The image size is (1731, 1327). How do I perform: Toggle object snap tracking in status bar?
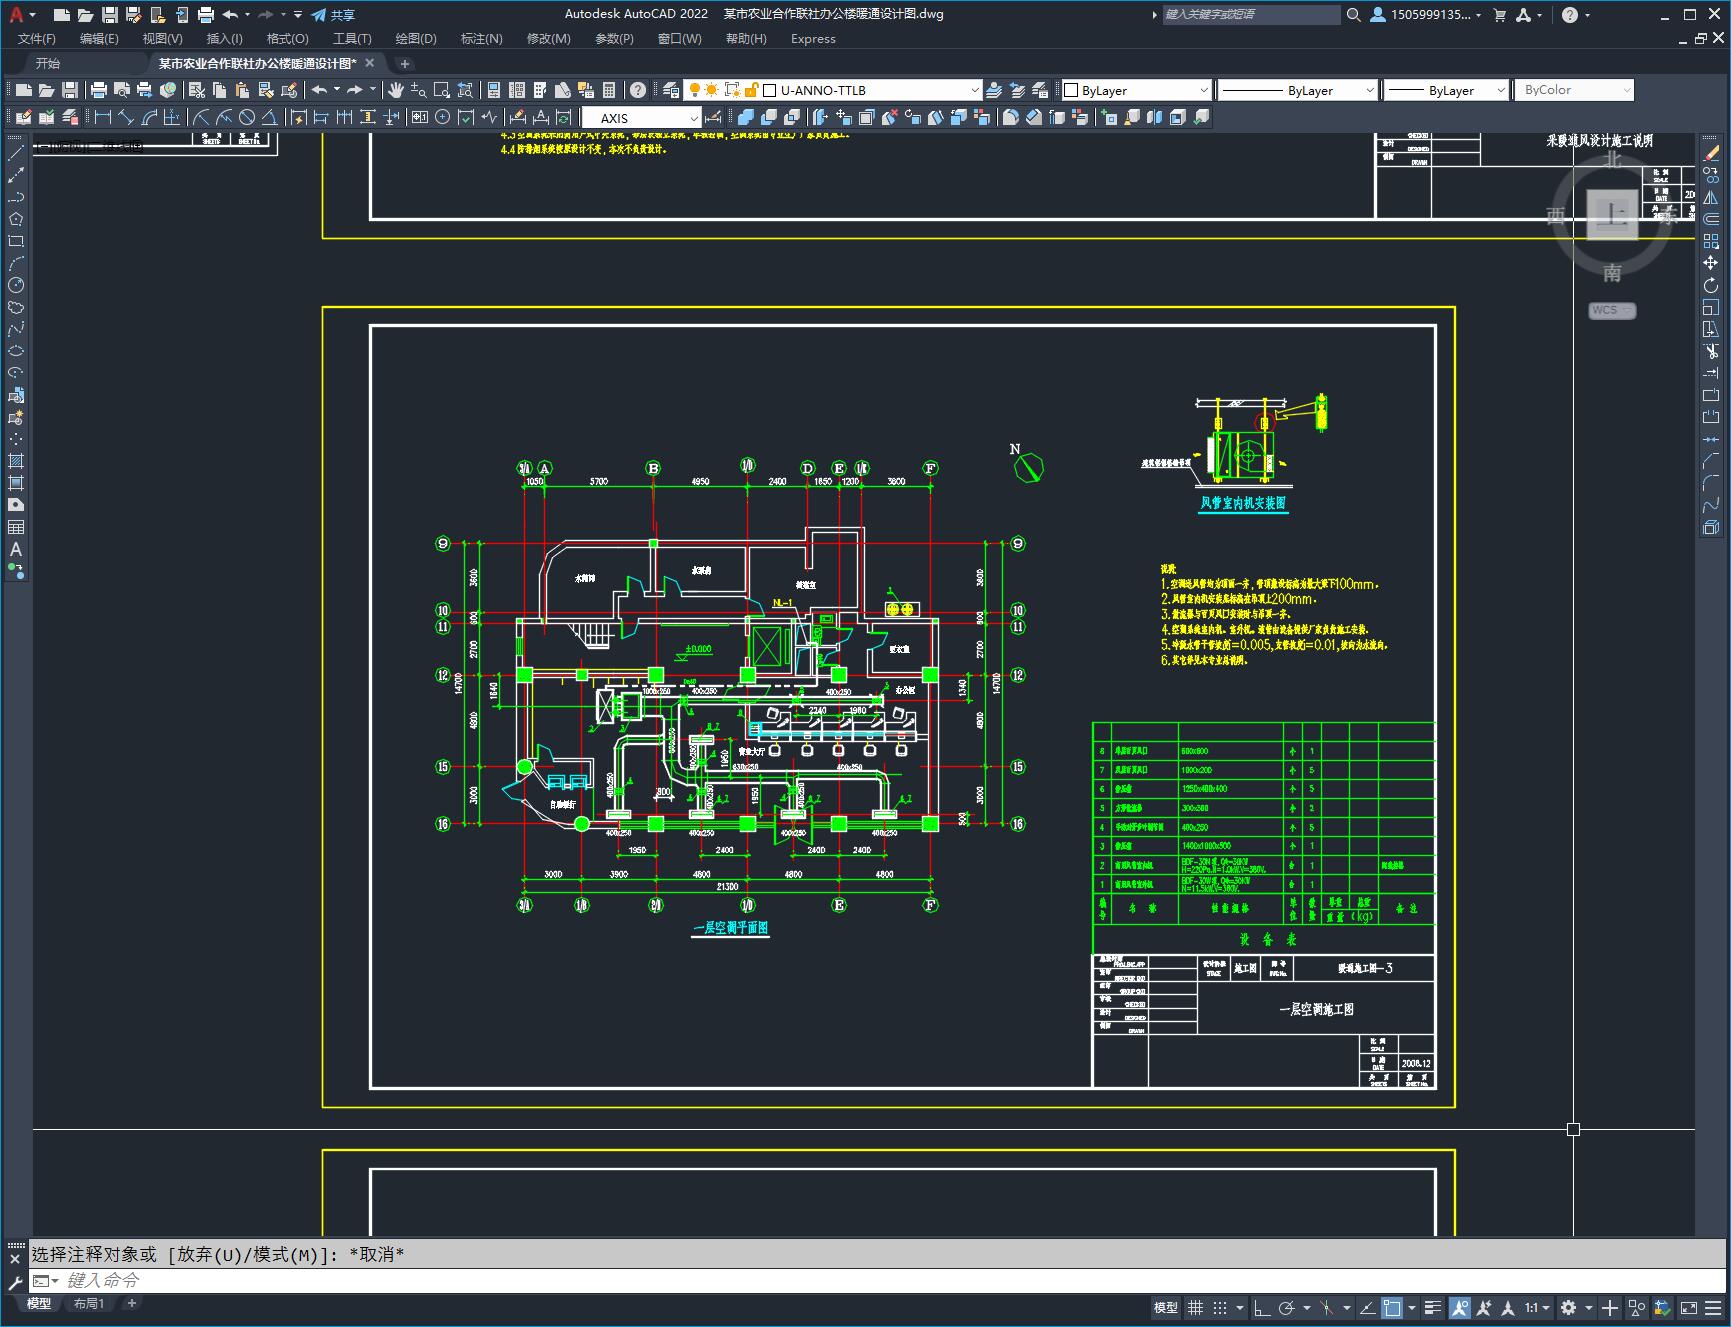(1367, 1307)
